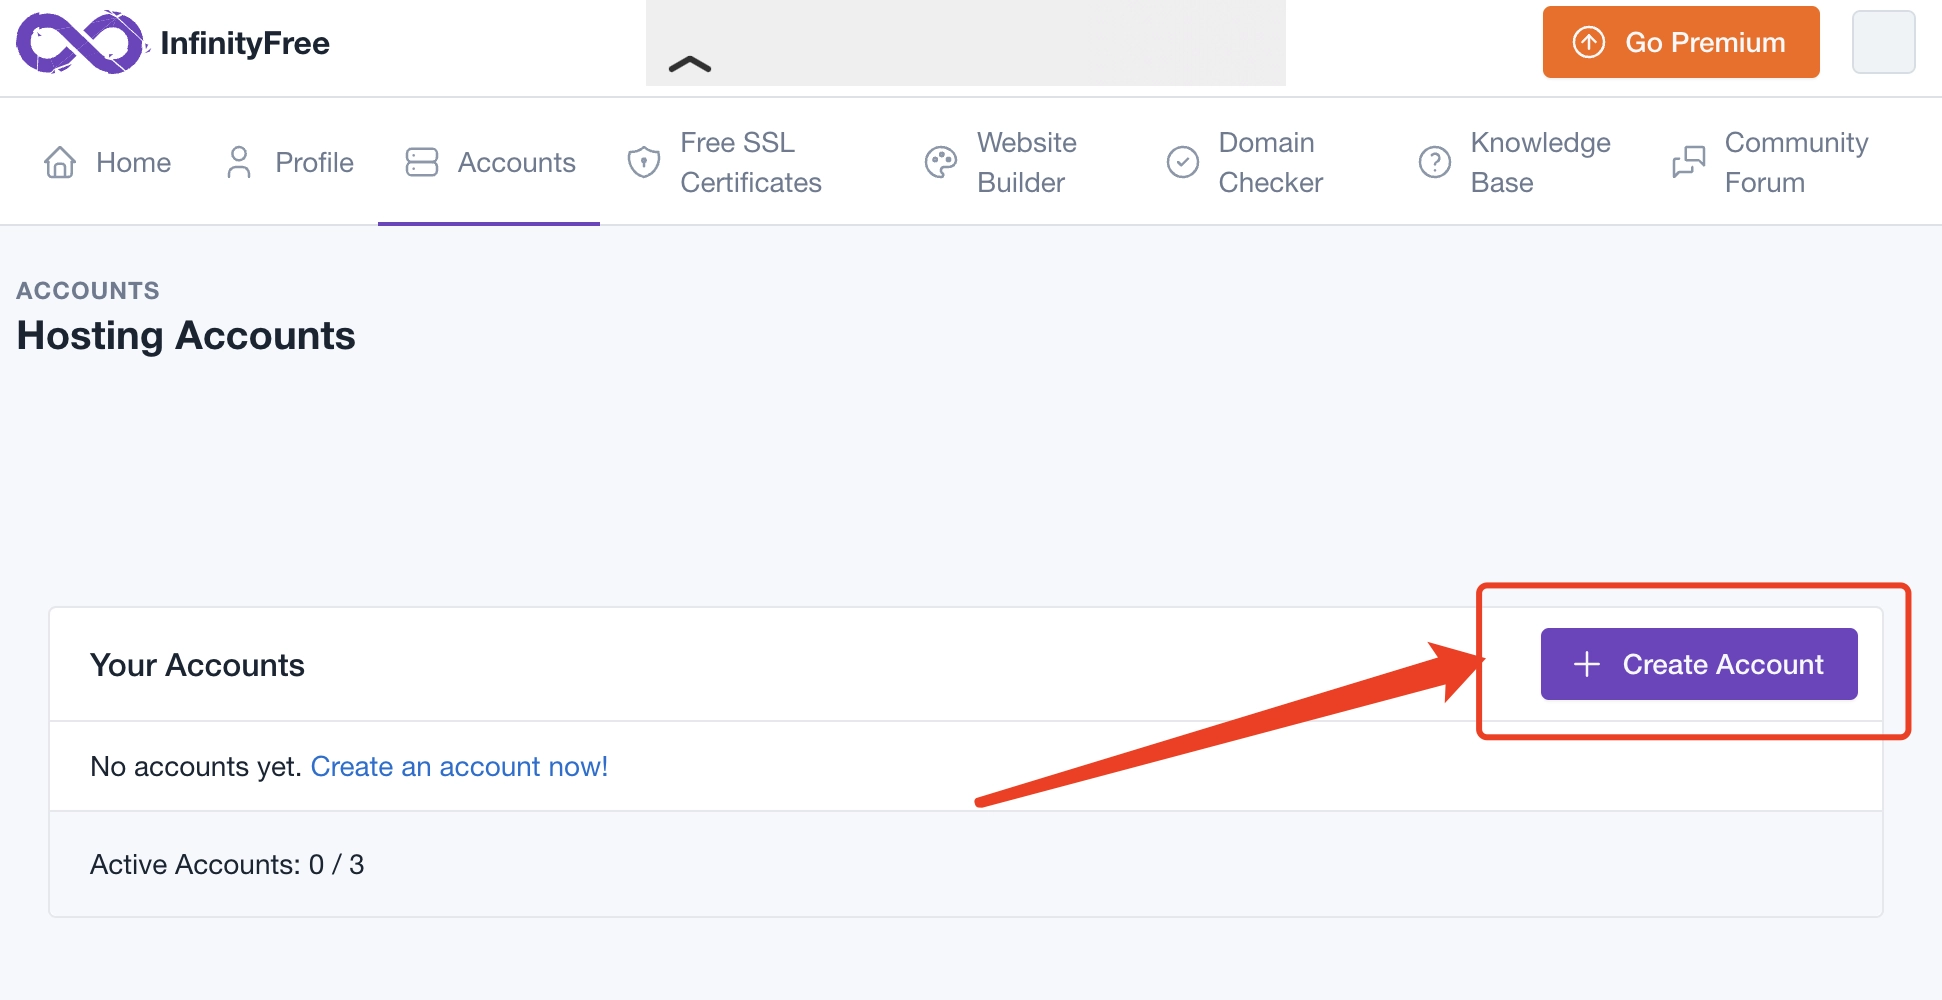This screenshot has height=1000, width=1942.
Task: Click the upward arrow icon in Go Premium
Action: (x=1589, y=42)
